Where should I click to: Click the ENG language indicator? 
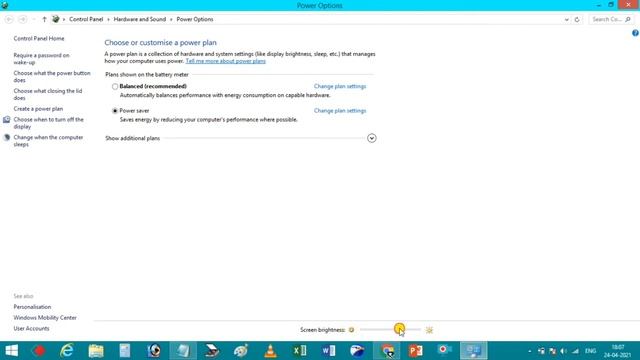[590, 351]
